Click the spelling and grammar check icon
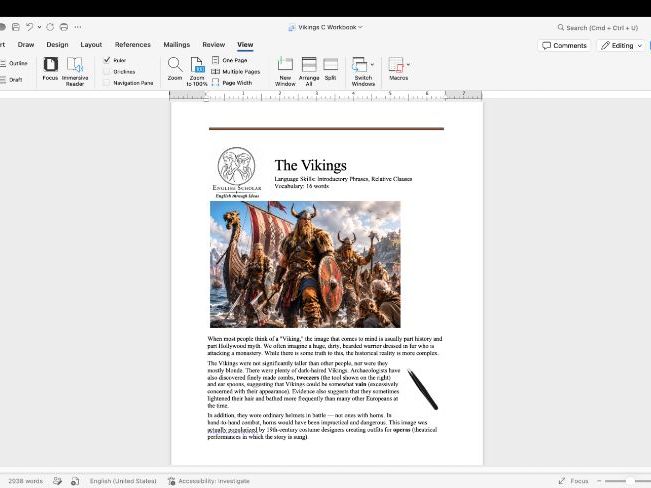 click(x=57, y=481)
